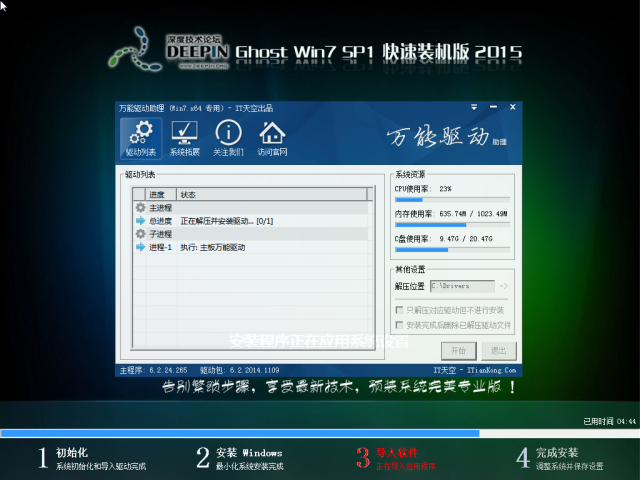The image size is (640, 480).
Task: Click the CPU usage value 23%
Action: pyautogui.click(x=445, y=189)
